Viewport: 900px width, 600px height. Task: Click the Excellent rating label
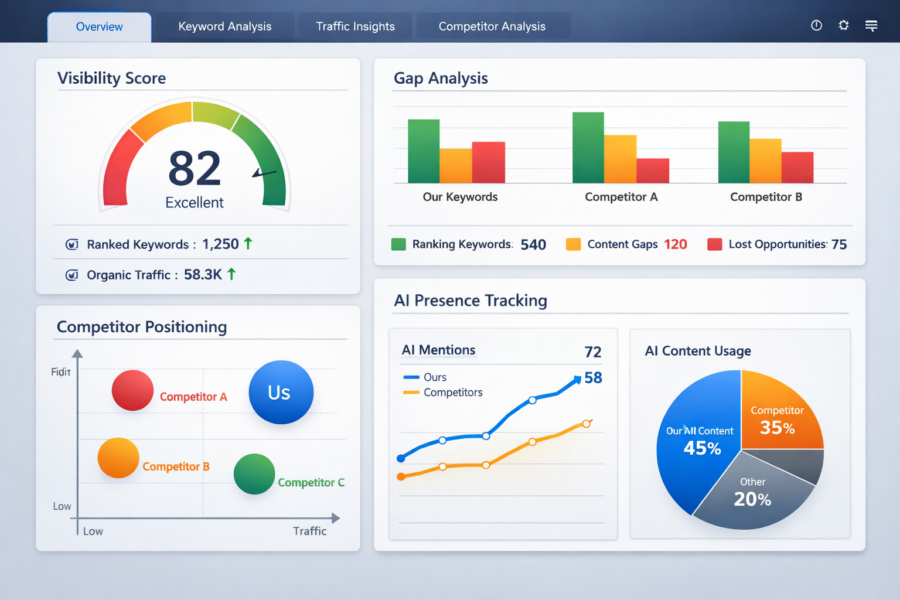pos(194,203)
